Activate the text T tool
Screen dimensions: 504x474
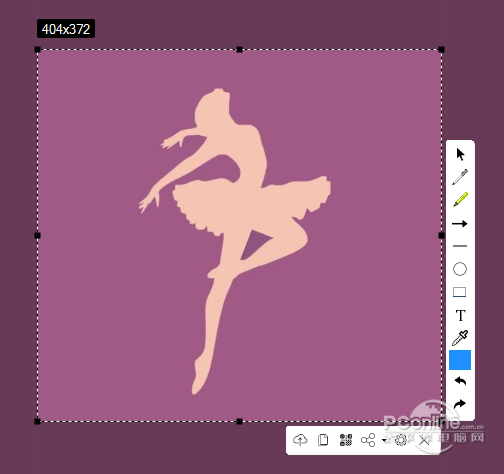coord(460,315)
